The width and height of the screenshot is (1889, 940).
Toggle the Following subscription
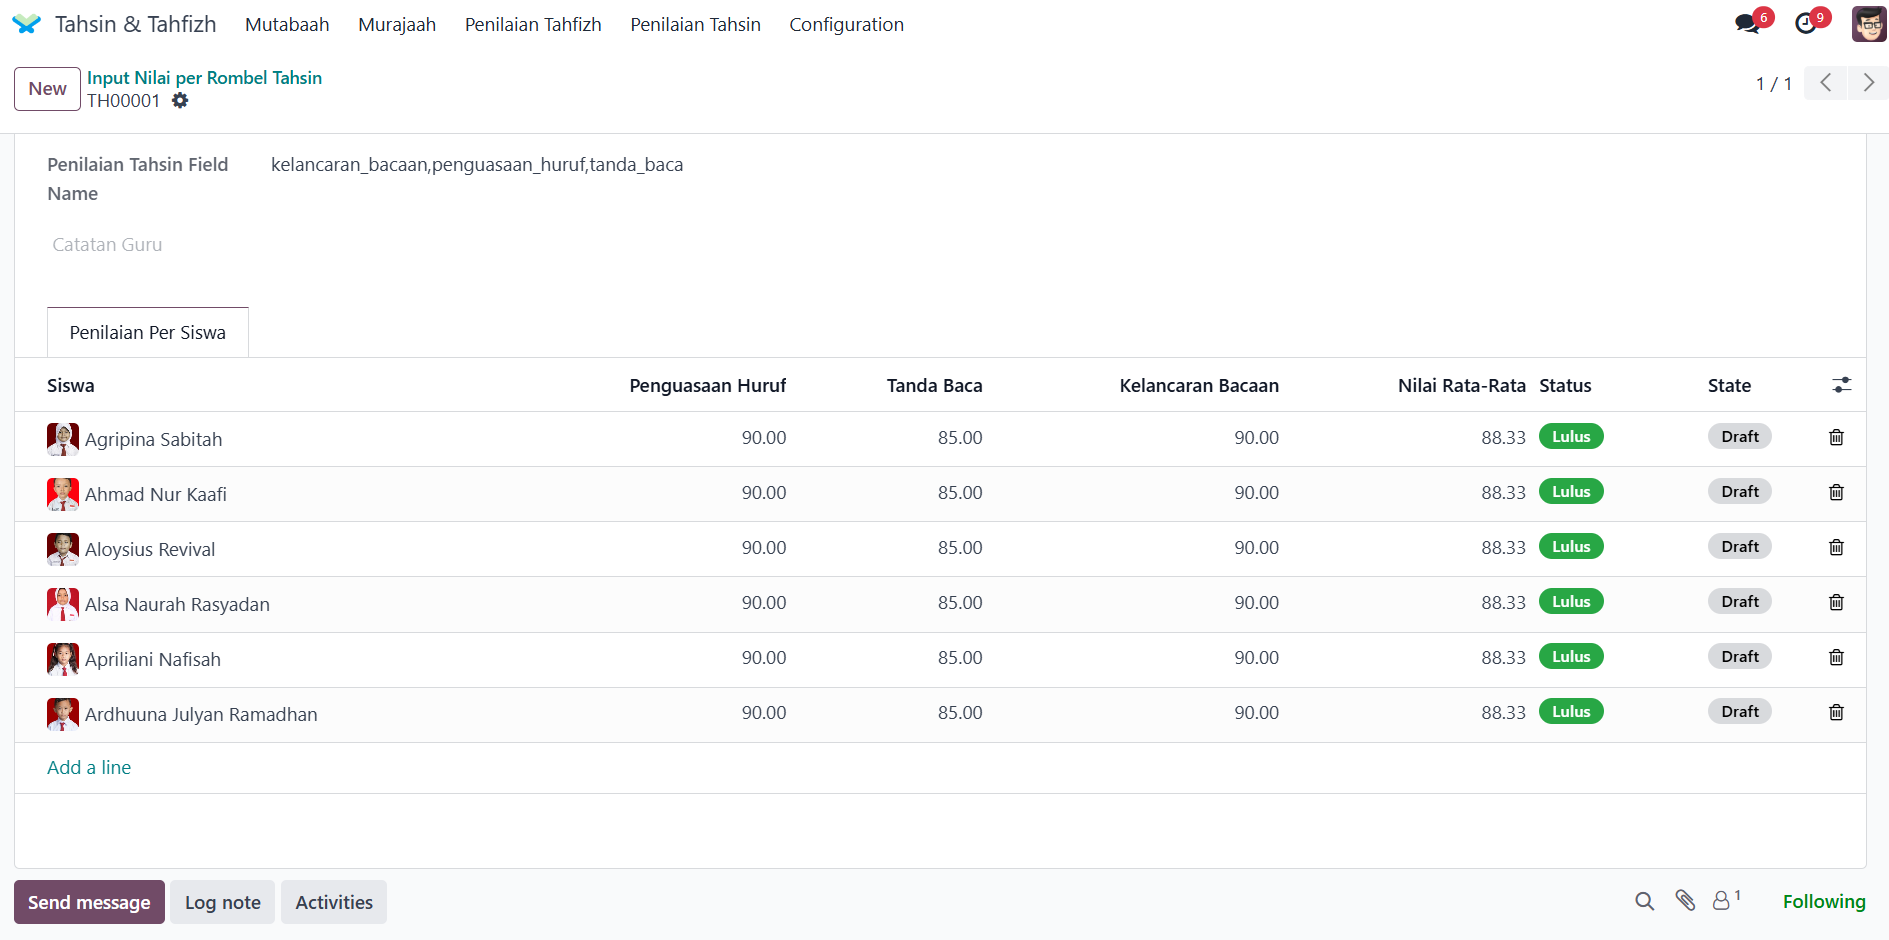(x=1823, y=902)
